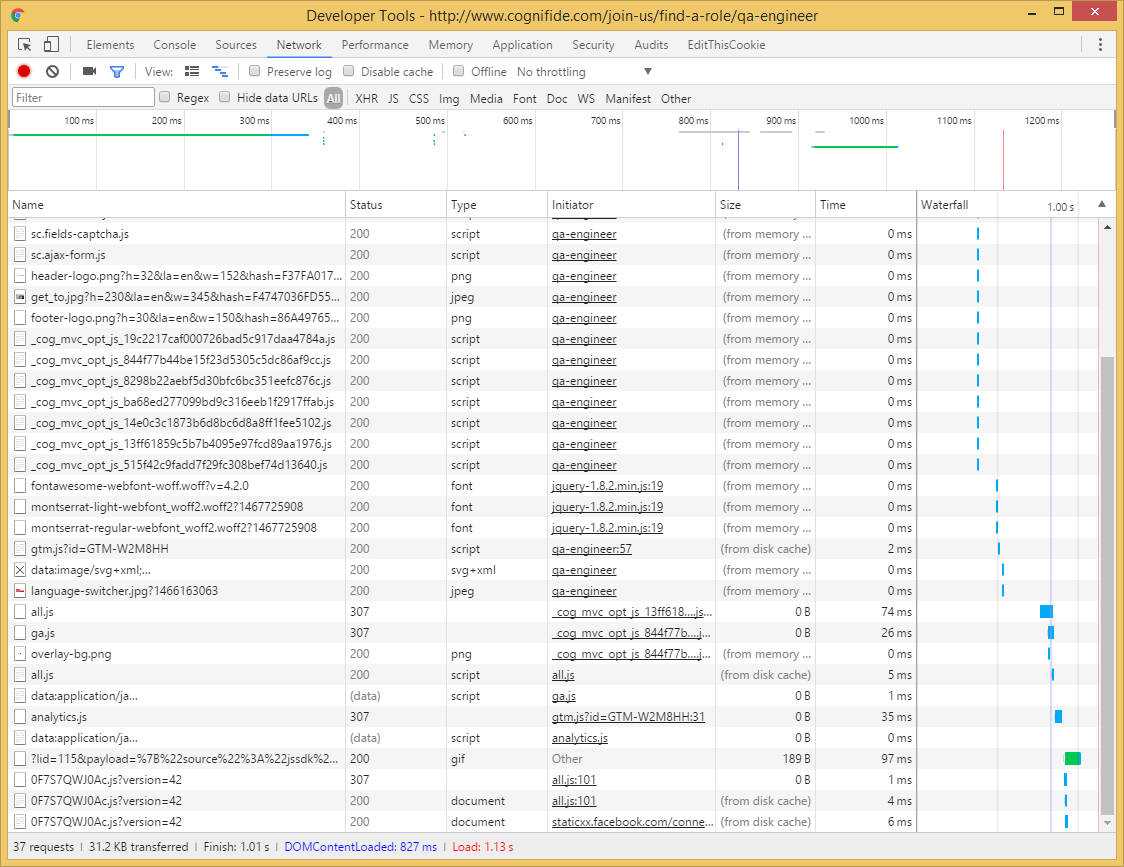The width and height of the screenshot is (1124, 867).
Task: Open the qa-engineer:57 initiator link
Action: click(591, 549)
